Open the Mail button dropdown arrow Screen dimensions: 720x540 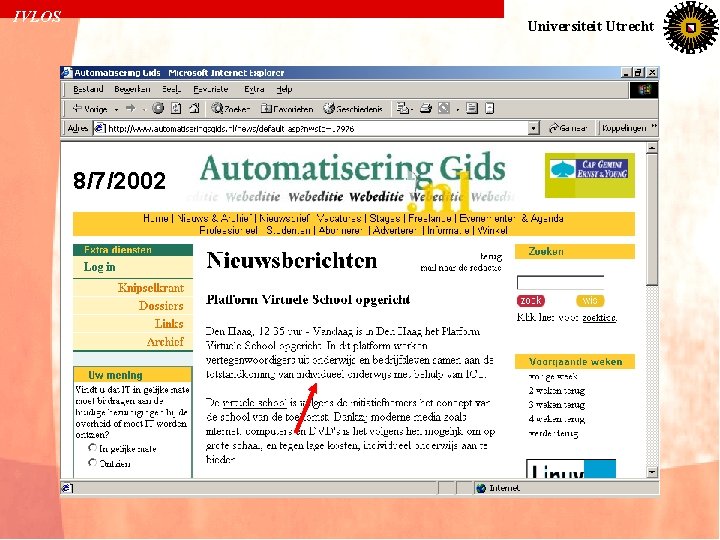[x=412, y=110]
